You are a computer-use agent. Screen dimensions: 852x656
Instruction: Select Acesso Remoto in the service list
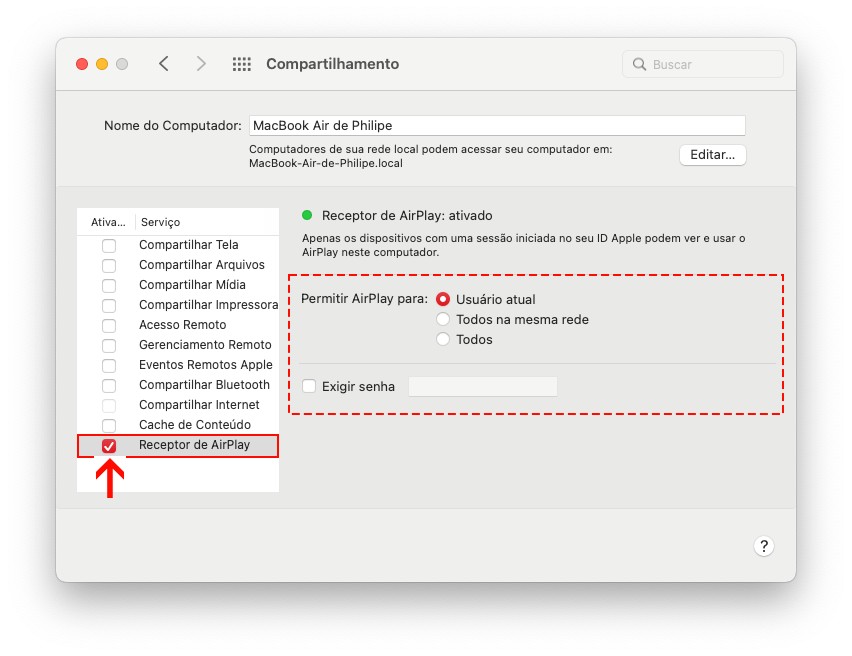tap(183, 325)
